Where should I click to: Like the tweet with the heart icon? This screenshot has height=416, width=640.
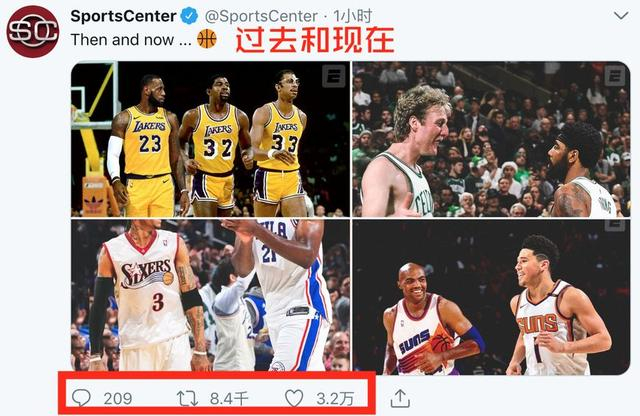point(294,398)
